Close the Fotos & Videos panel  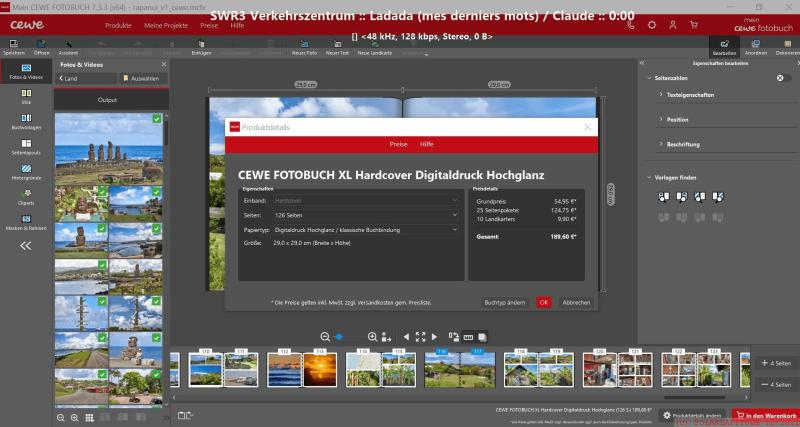coord(164,64)
